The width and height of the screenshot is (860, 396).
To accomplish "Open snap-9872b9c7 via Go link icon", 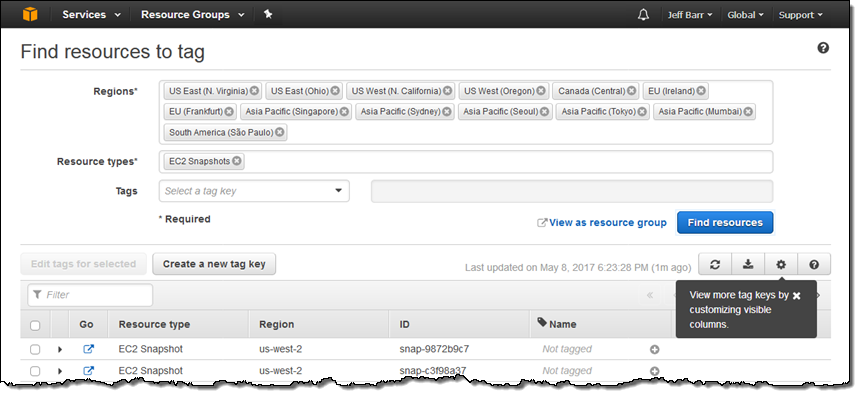I will [88, 349].
